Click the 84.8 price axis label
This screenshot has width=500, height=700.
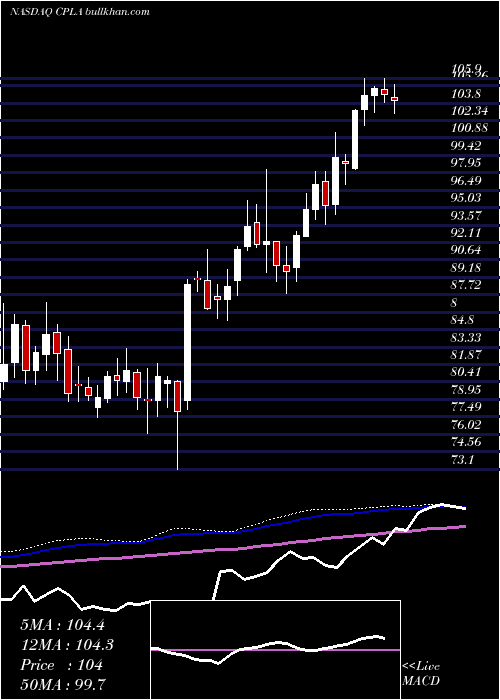pos(462,320)
